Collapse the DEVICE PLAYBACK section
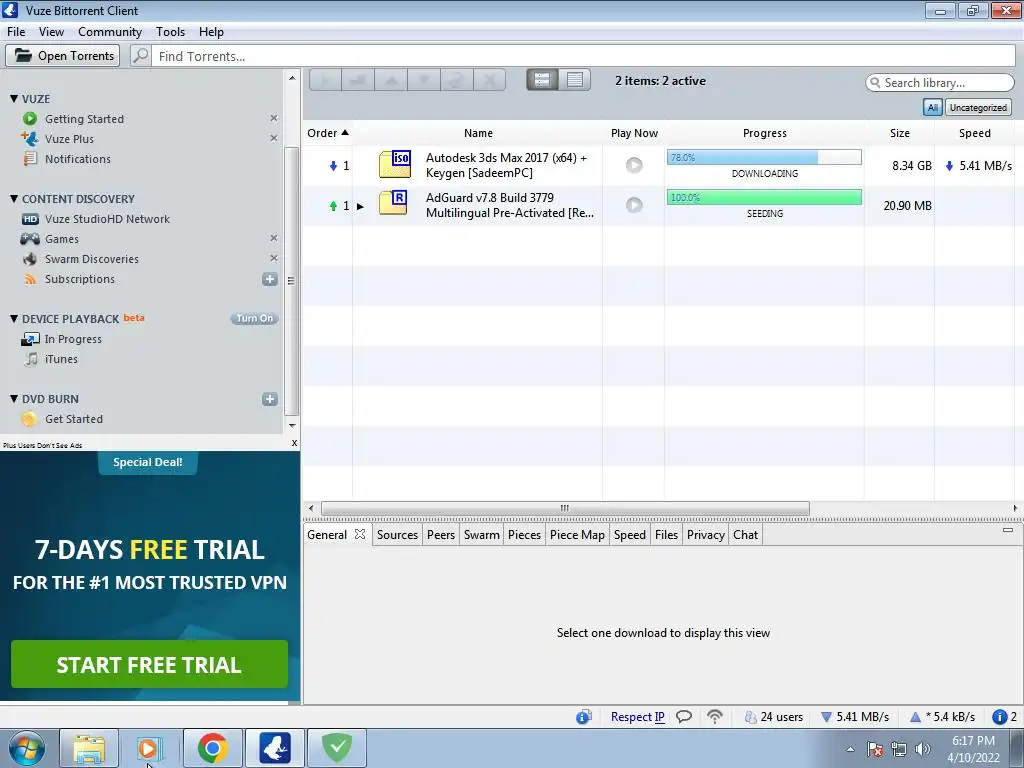 coord(14,319)
